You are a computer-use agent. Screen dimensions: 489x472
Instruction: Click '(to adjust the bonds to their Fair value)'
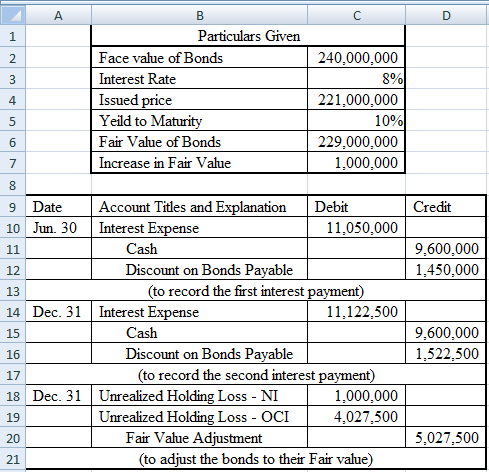[x=256, y=459]
